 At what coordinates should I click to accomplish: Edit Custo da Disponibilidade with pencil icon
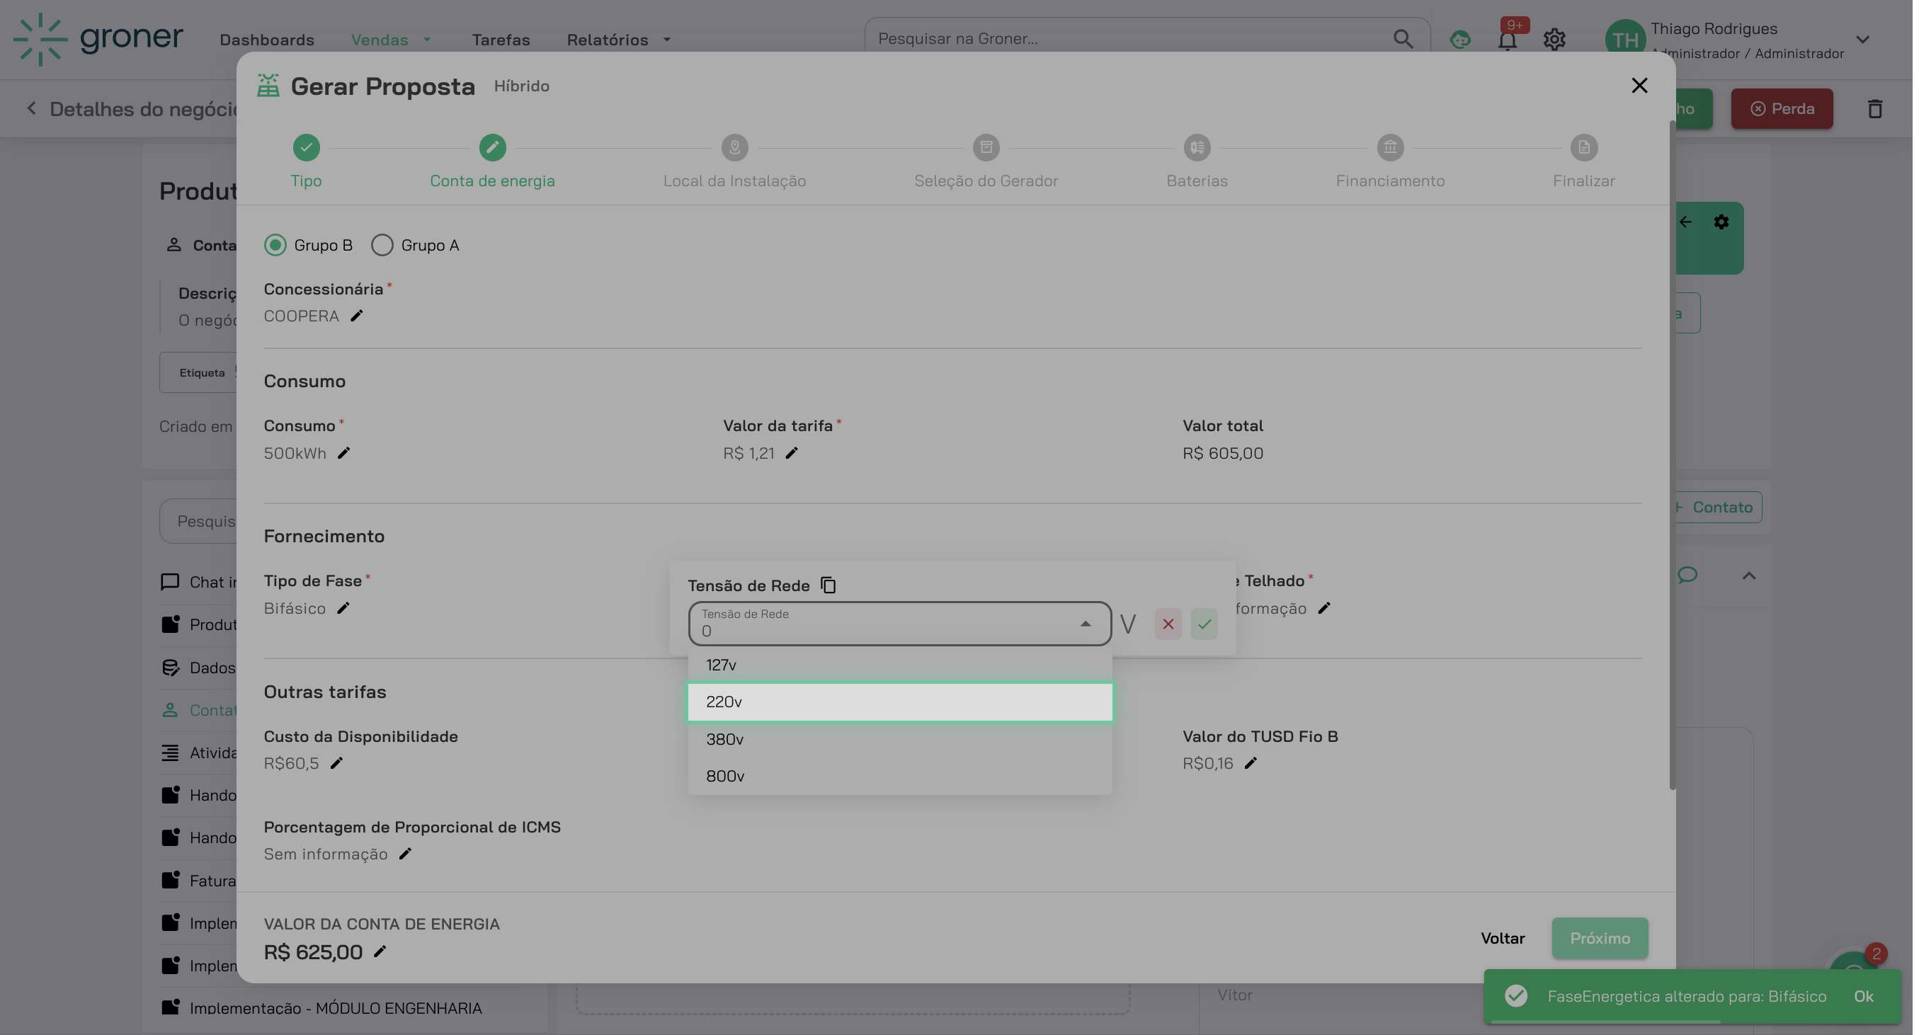[x=336, y=763]
